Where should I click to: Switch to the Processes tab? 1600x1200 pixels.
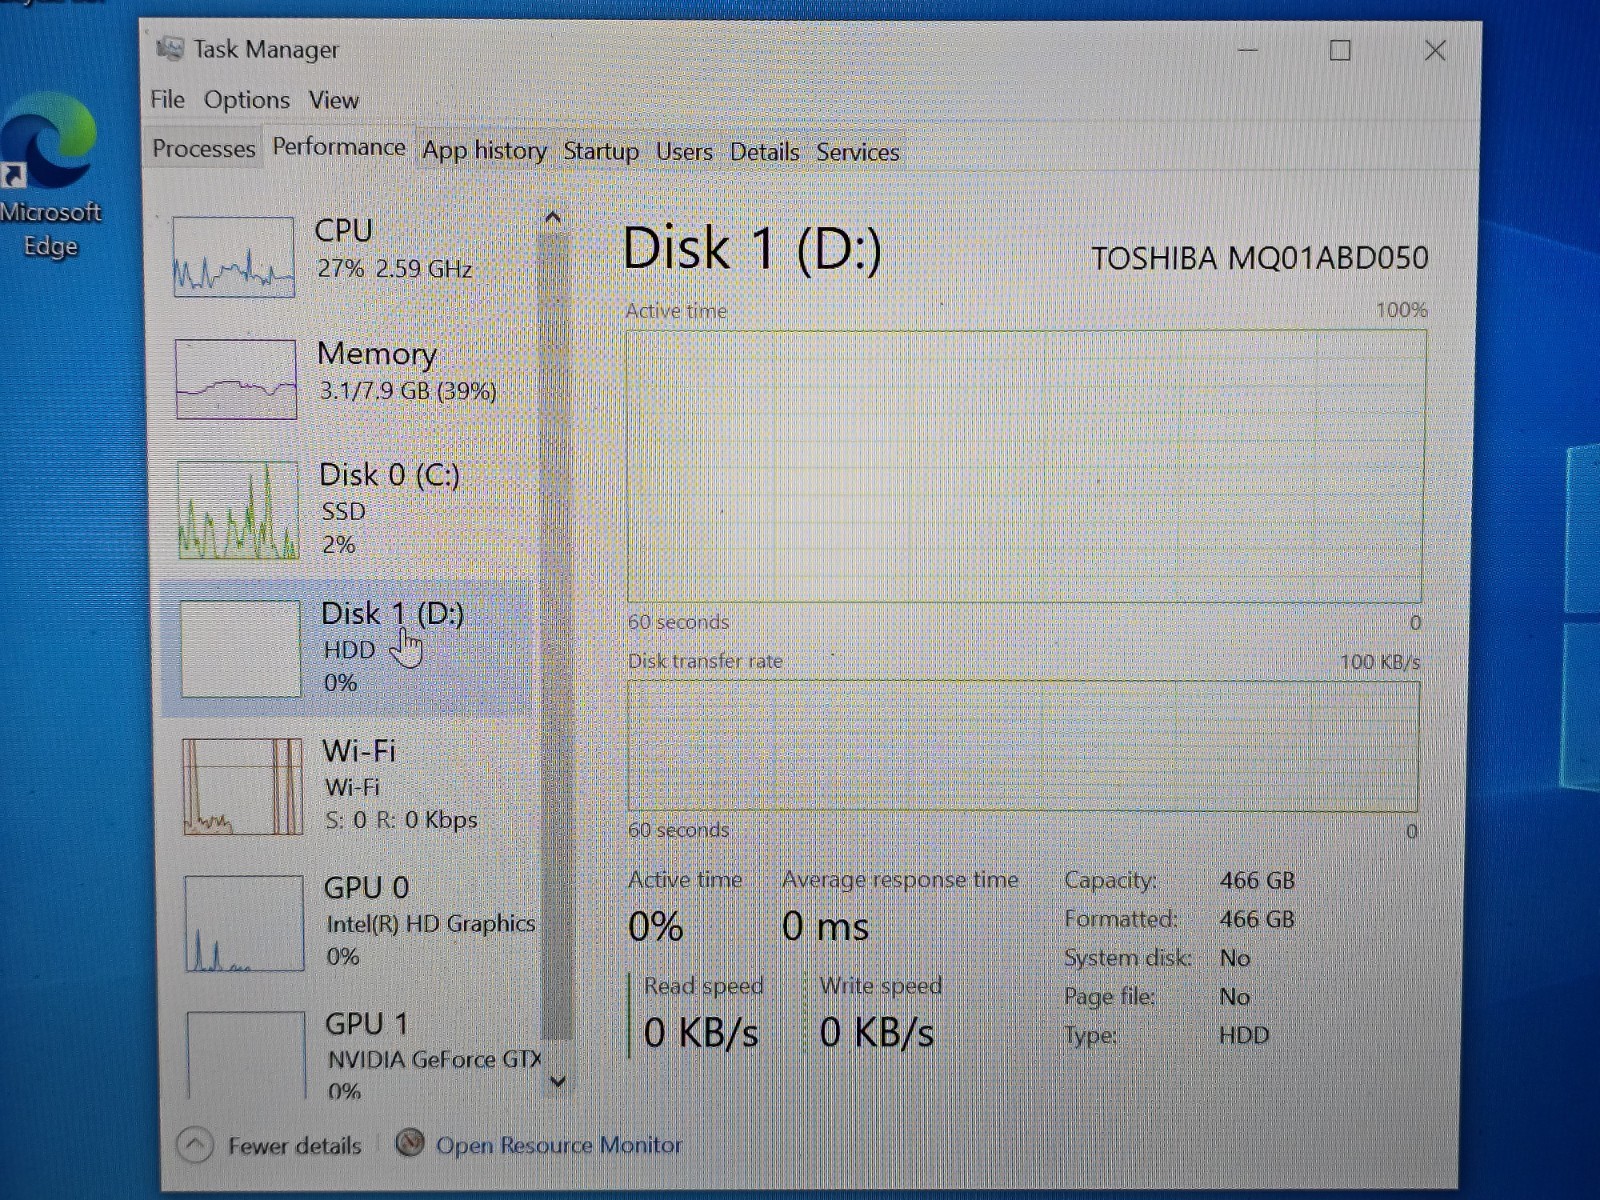point(203,148)
